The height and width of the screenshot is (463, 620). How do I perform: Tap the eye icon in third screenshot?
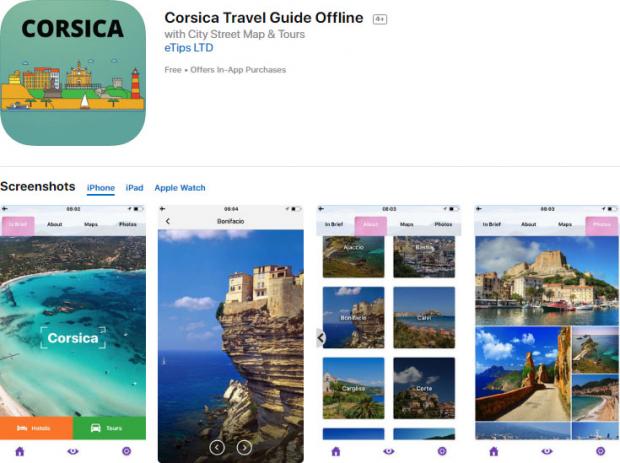pyautogui.click(x=389, y=451)
